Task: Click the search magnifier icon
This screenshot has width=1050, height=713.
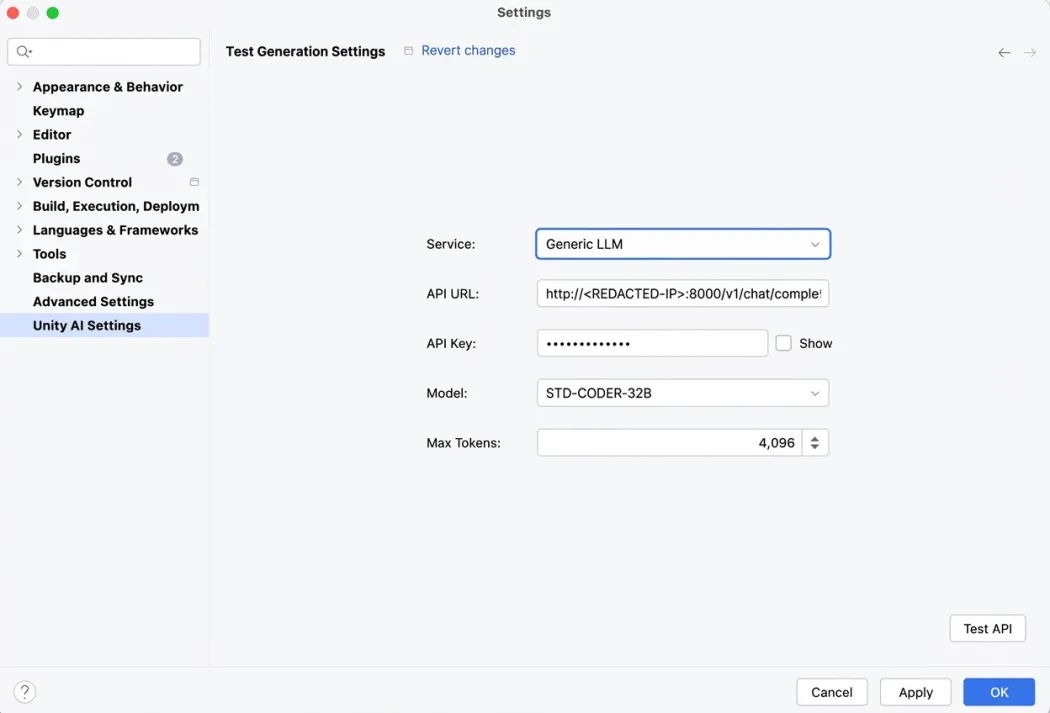Action: 24,52
